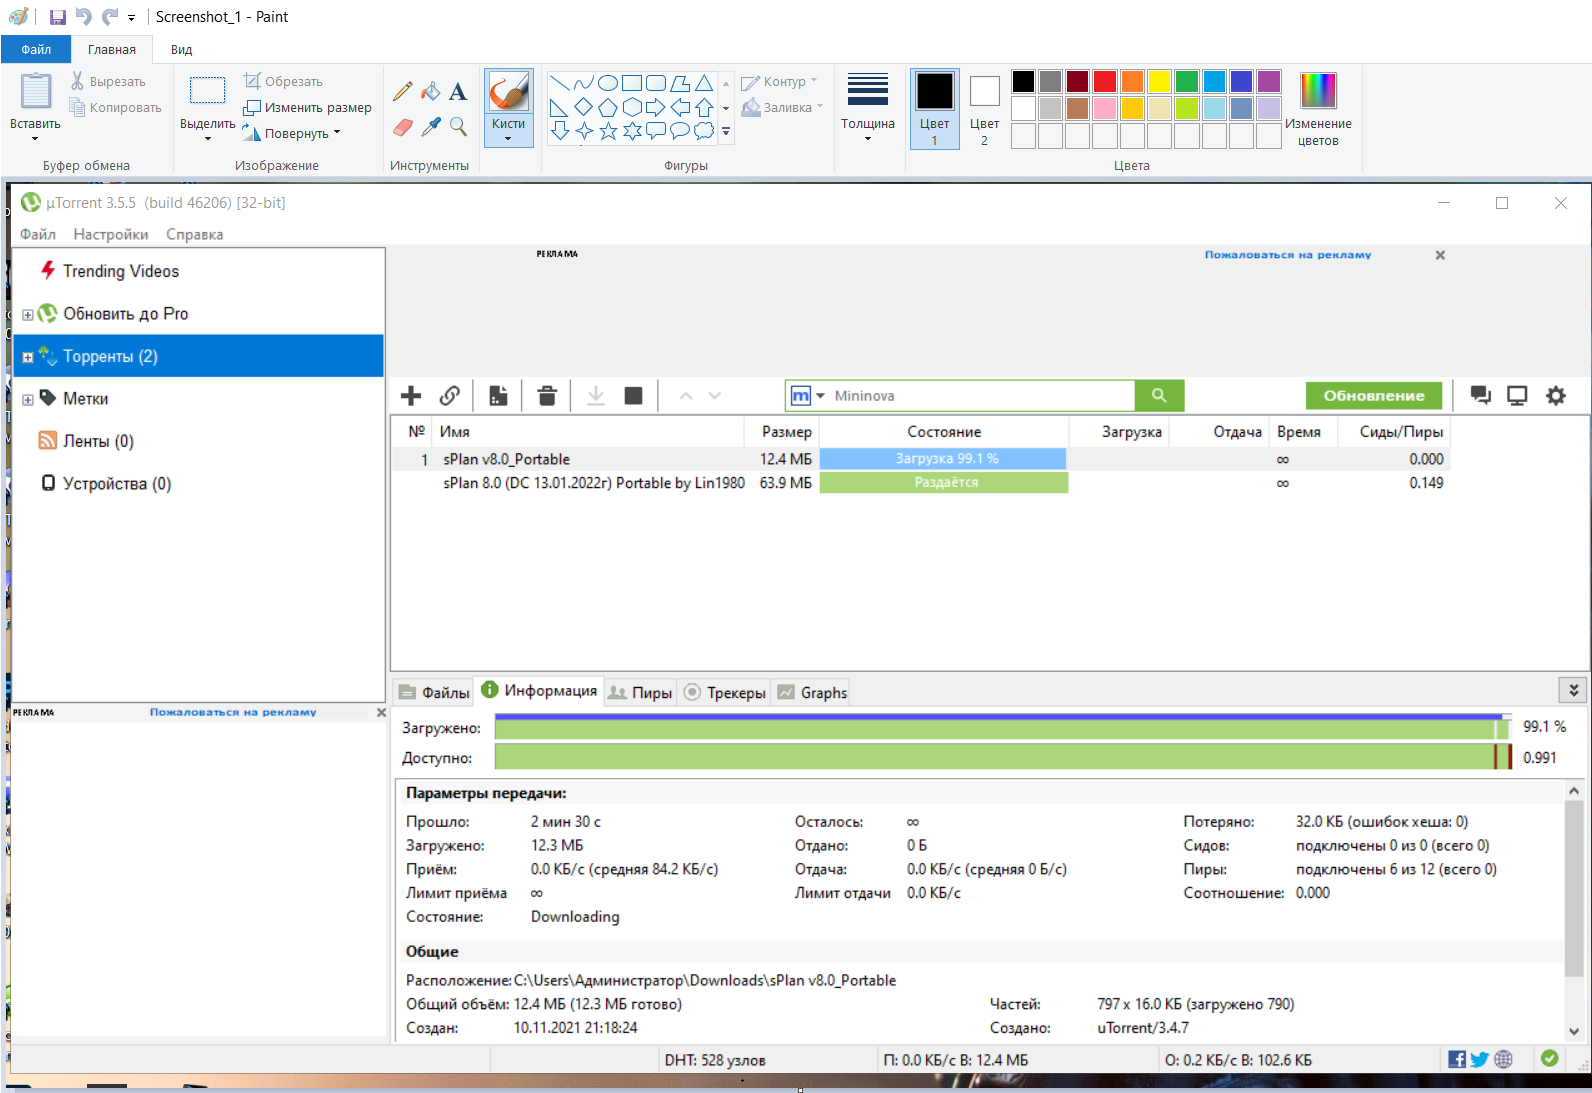
Task: Click the Stop Torrent square icon
Action: click(633, 396)
